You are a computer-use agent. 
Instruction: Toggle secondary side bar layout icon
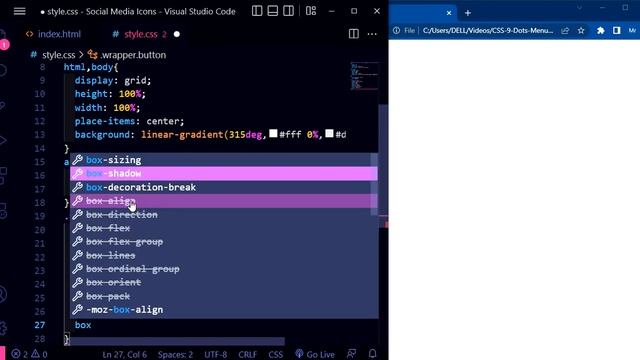click(x=288, y=11)
